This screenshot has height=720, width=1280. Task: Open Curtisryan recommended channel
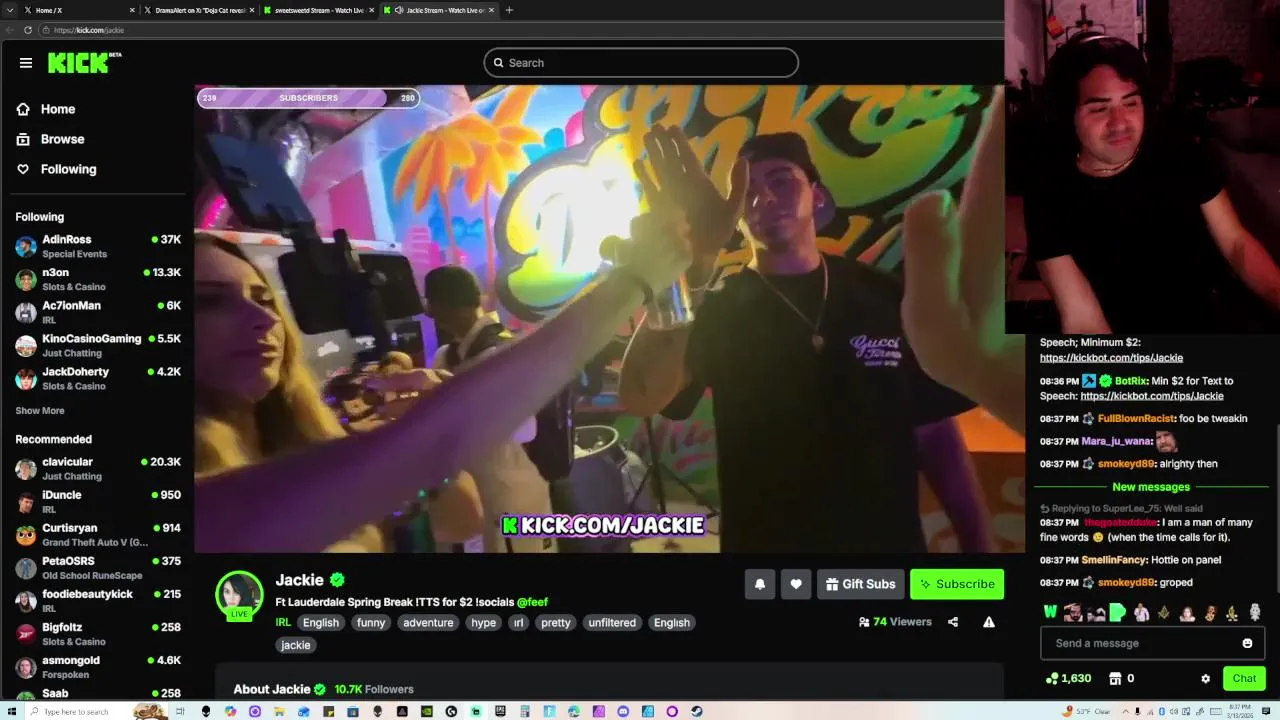click(x=97, y=534)
